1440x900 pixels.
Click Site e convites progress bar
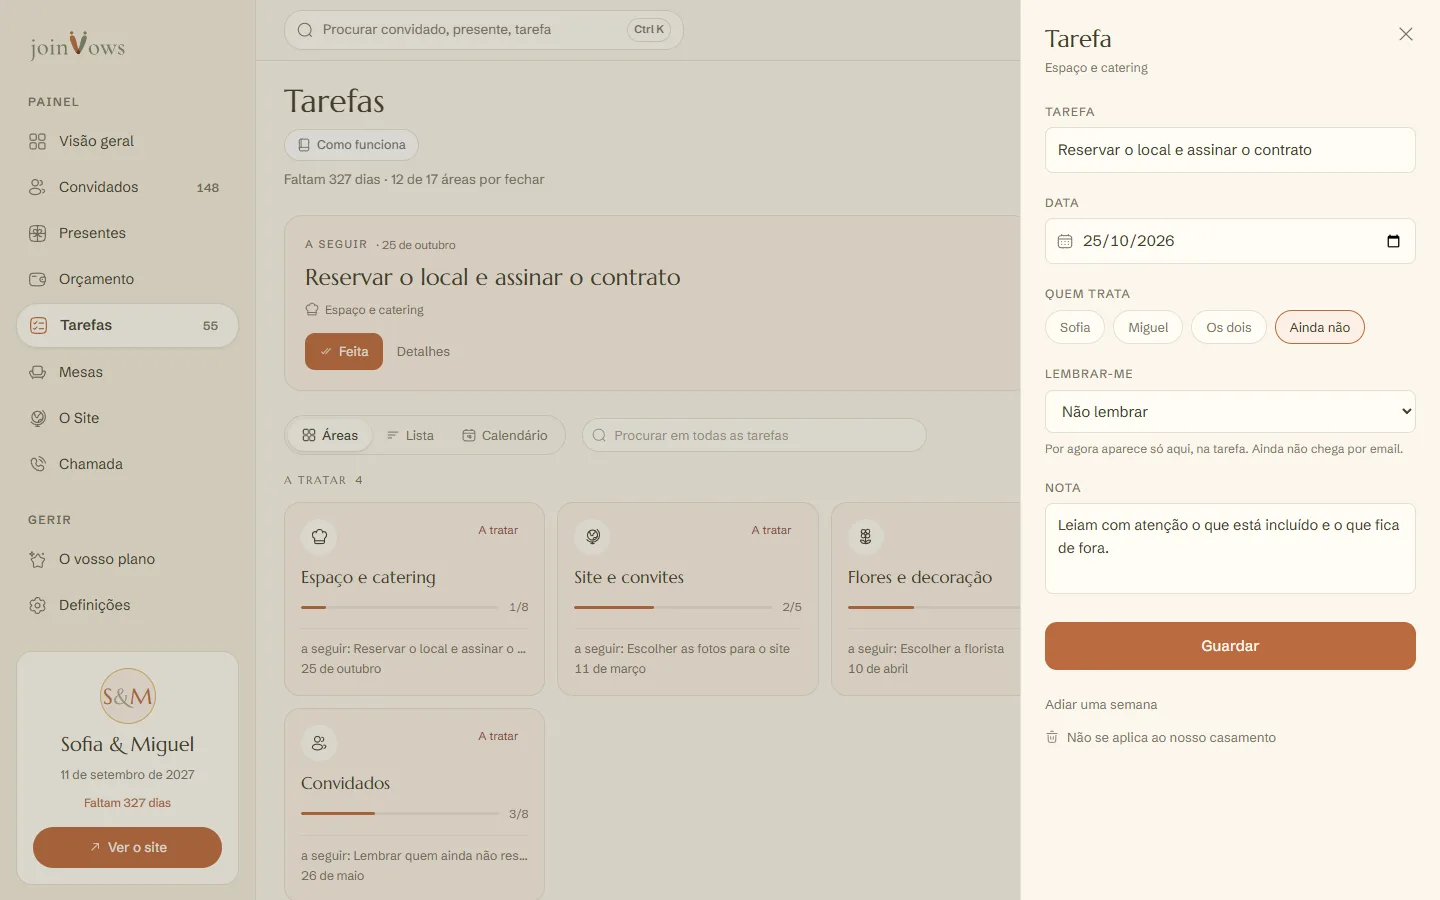(x=672, y=607)
